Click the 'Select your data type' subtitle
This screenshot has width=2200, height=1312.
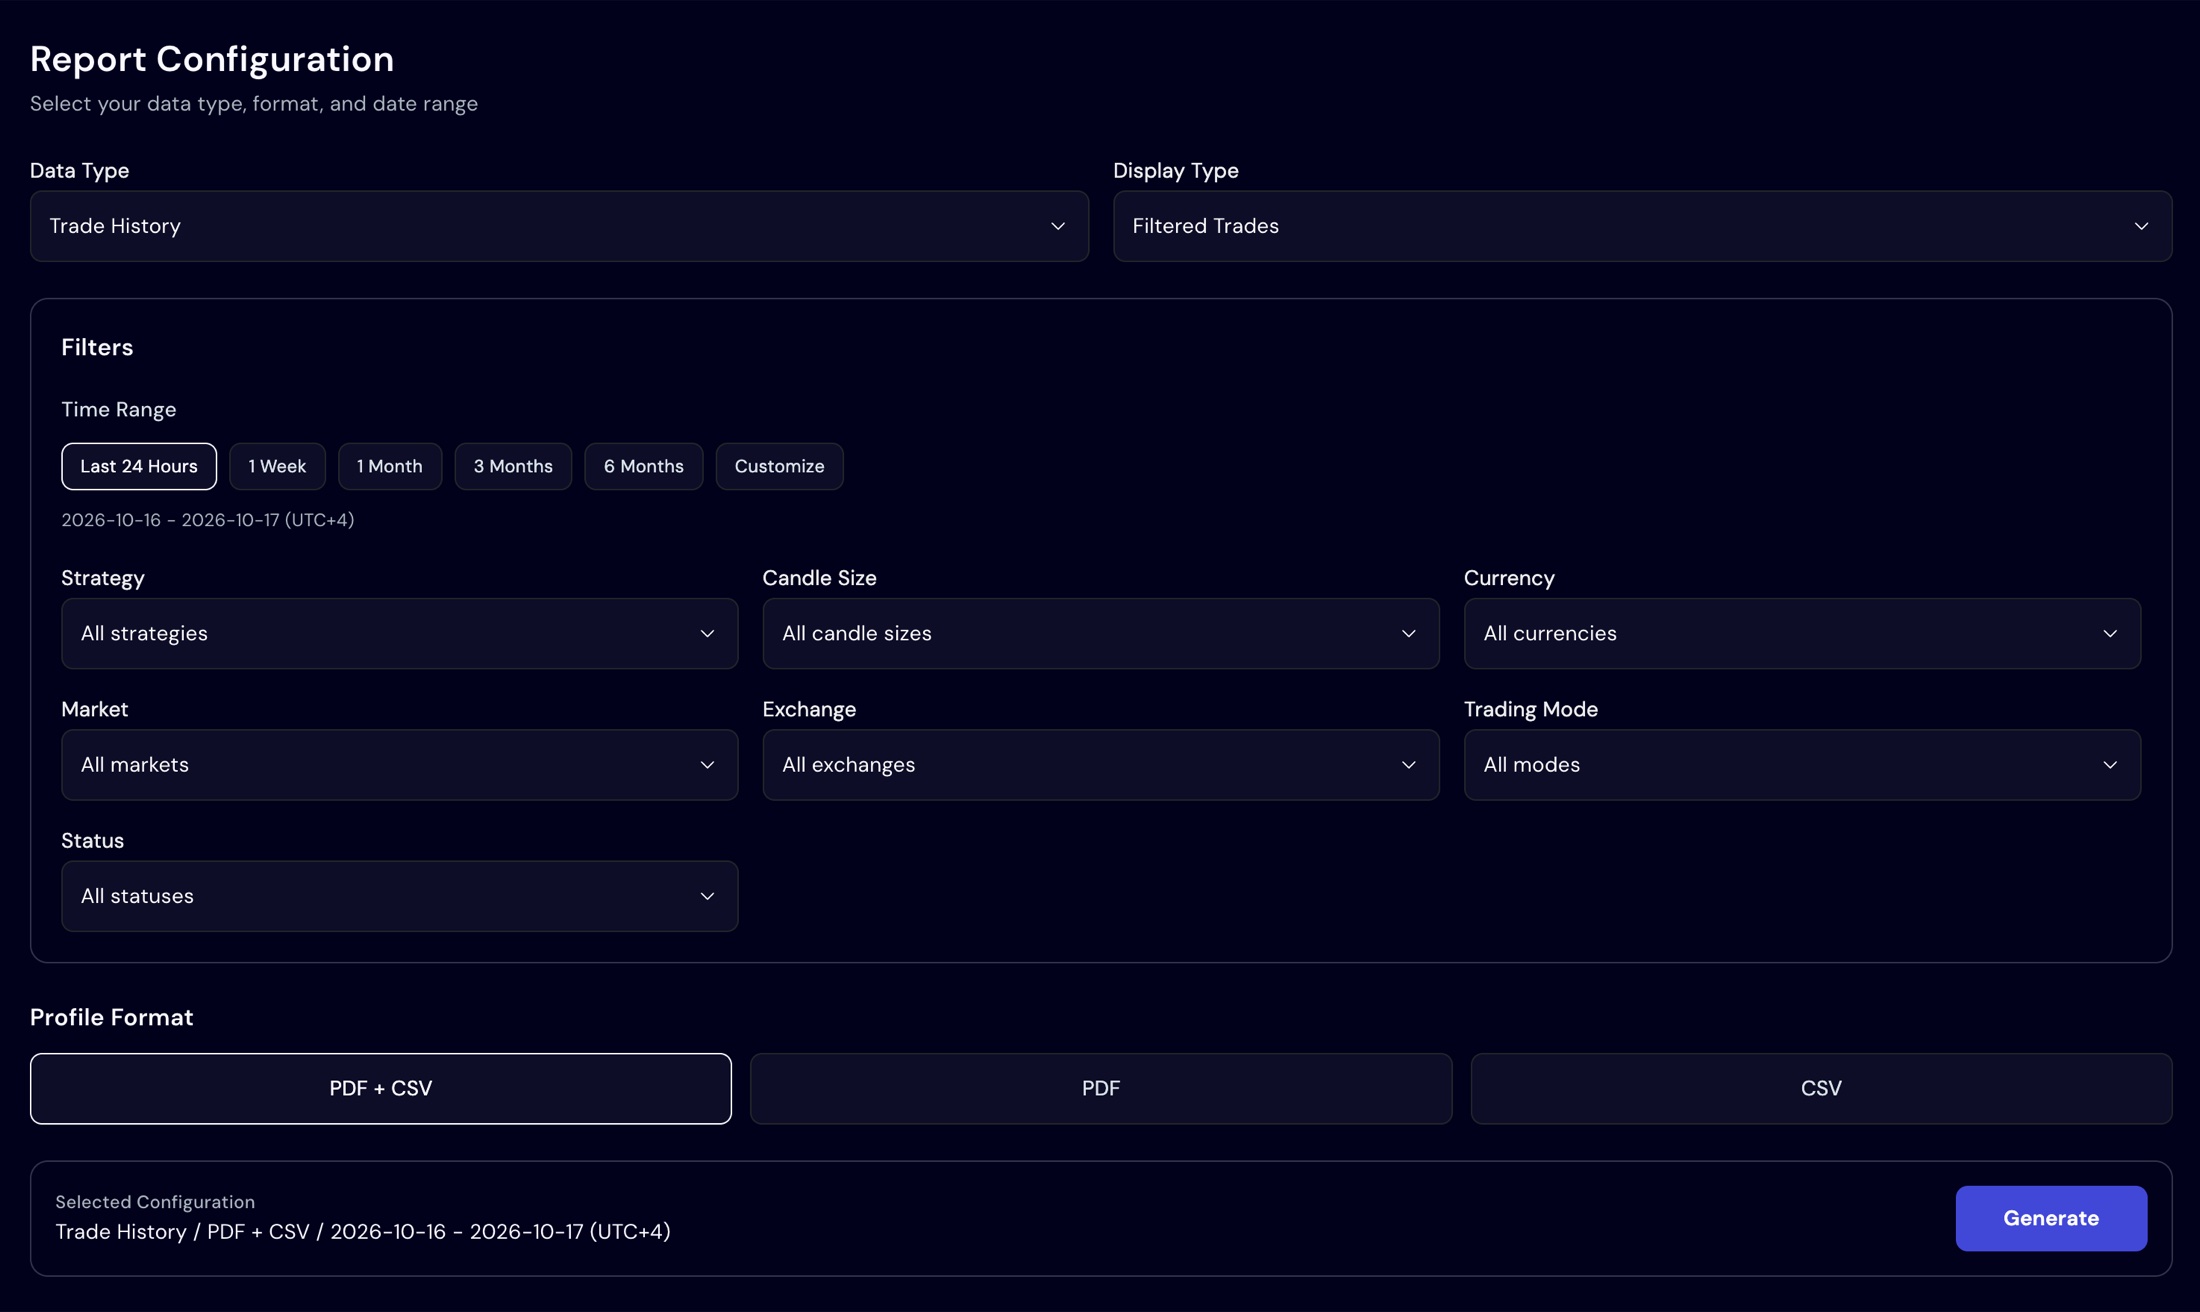pyautogui.click(x=254, y=104)
